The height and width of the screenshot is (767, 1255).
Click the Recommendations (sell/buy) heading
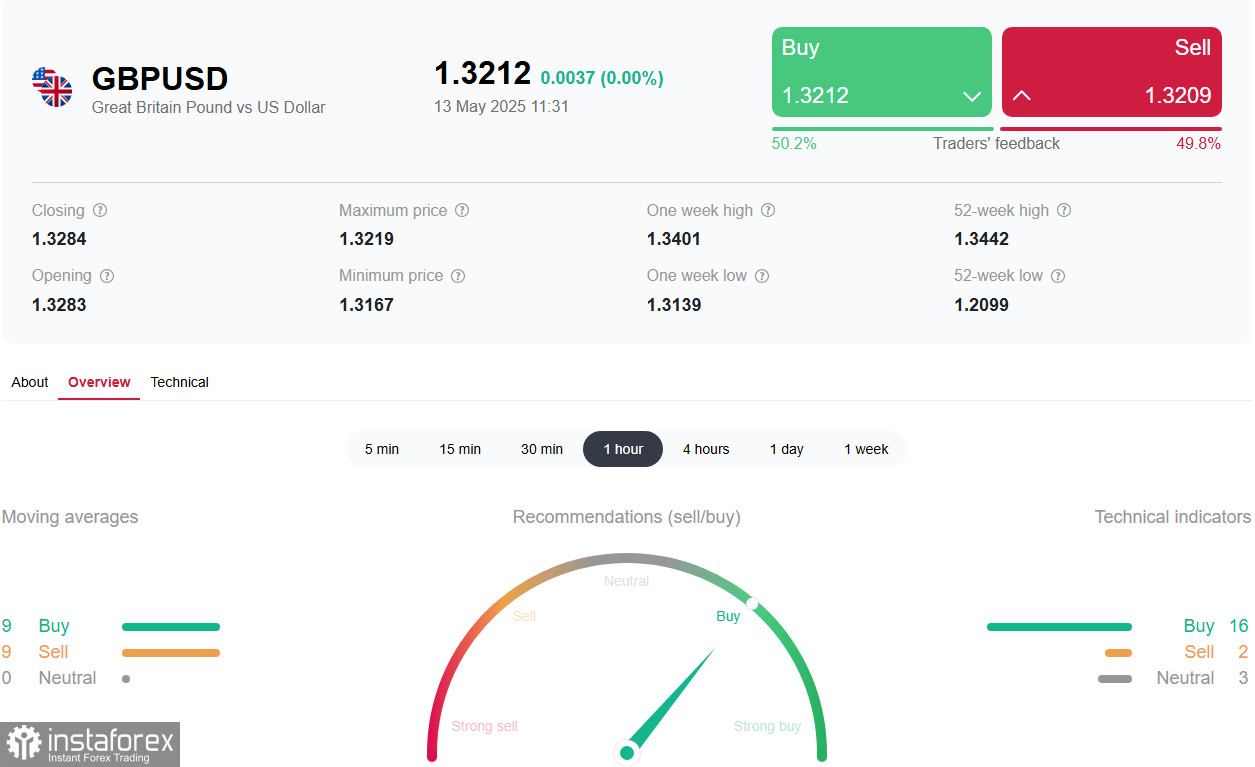tap(627, 517)
